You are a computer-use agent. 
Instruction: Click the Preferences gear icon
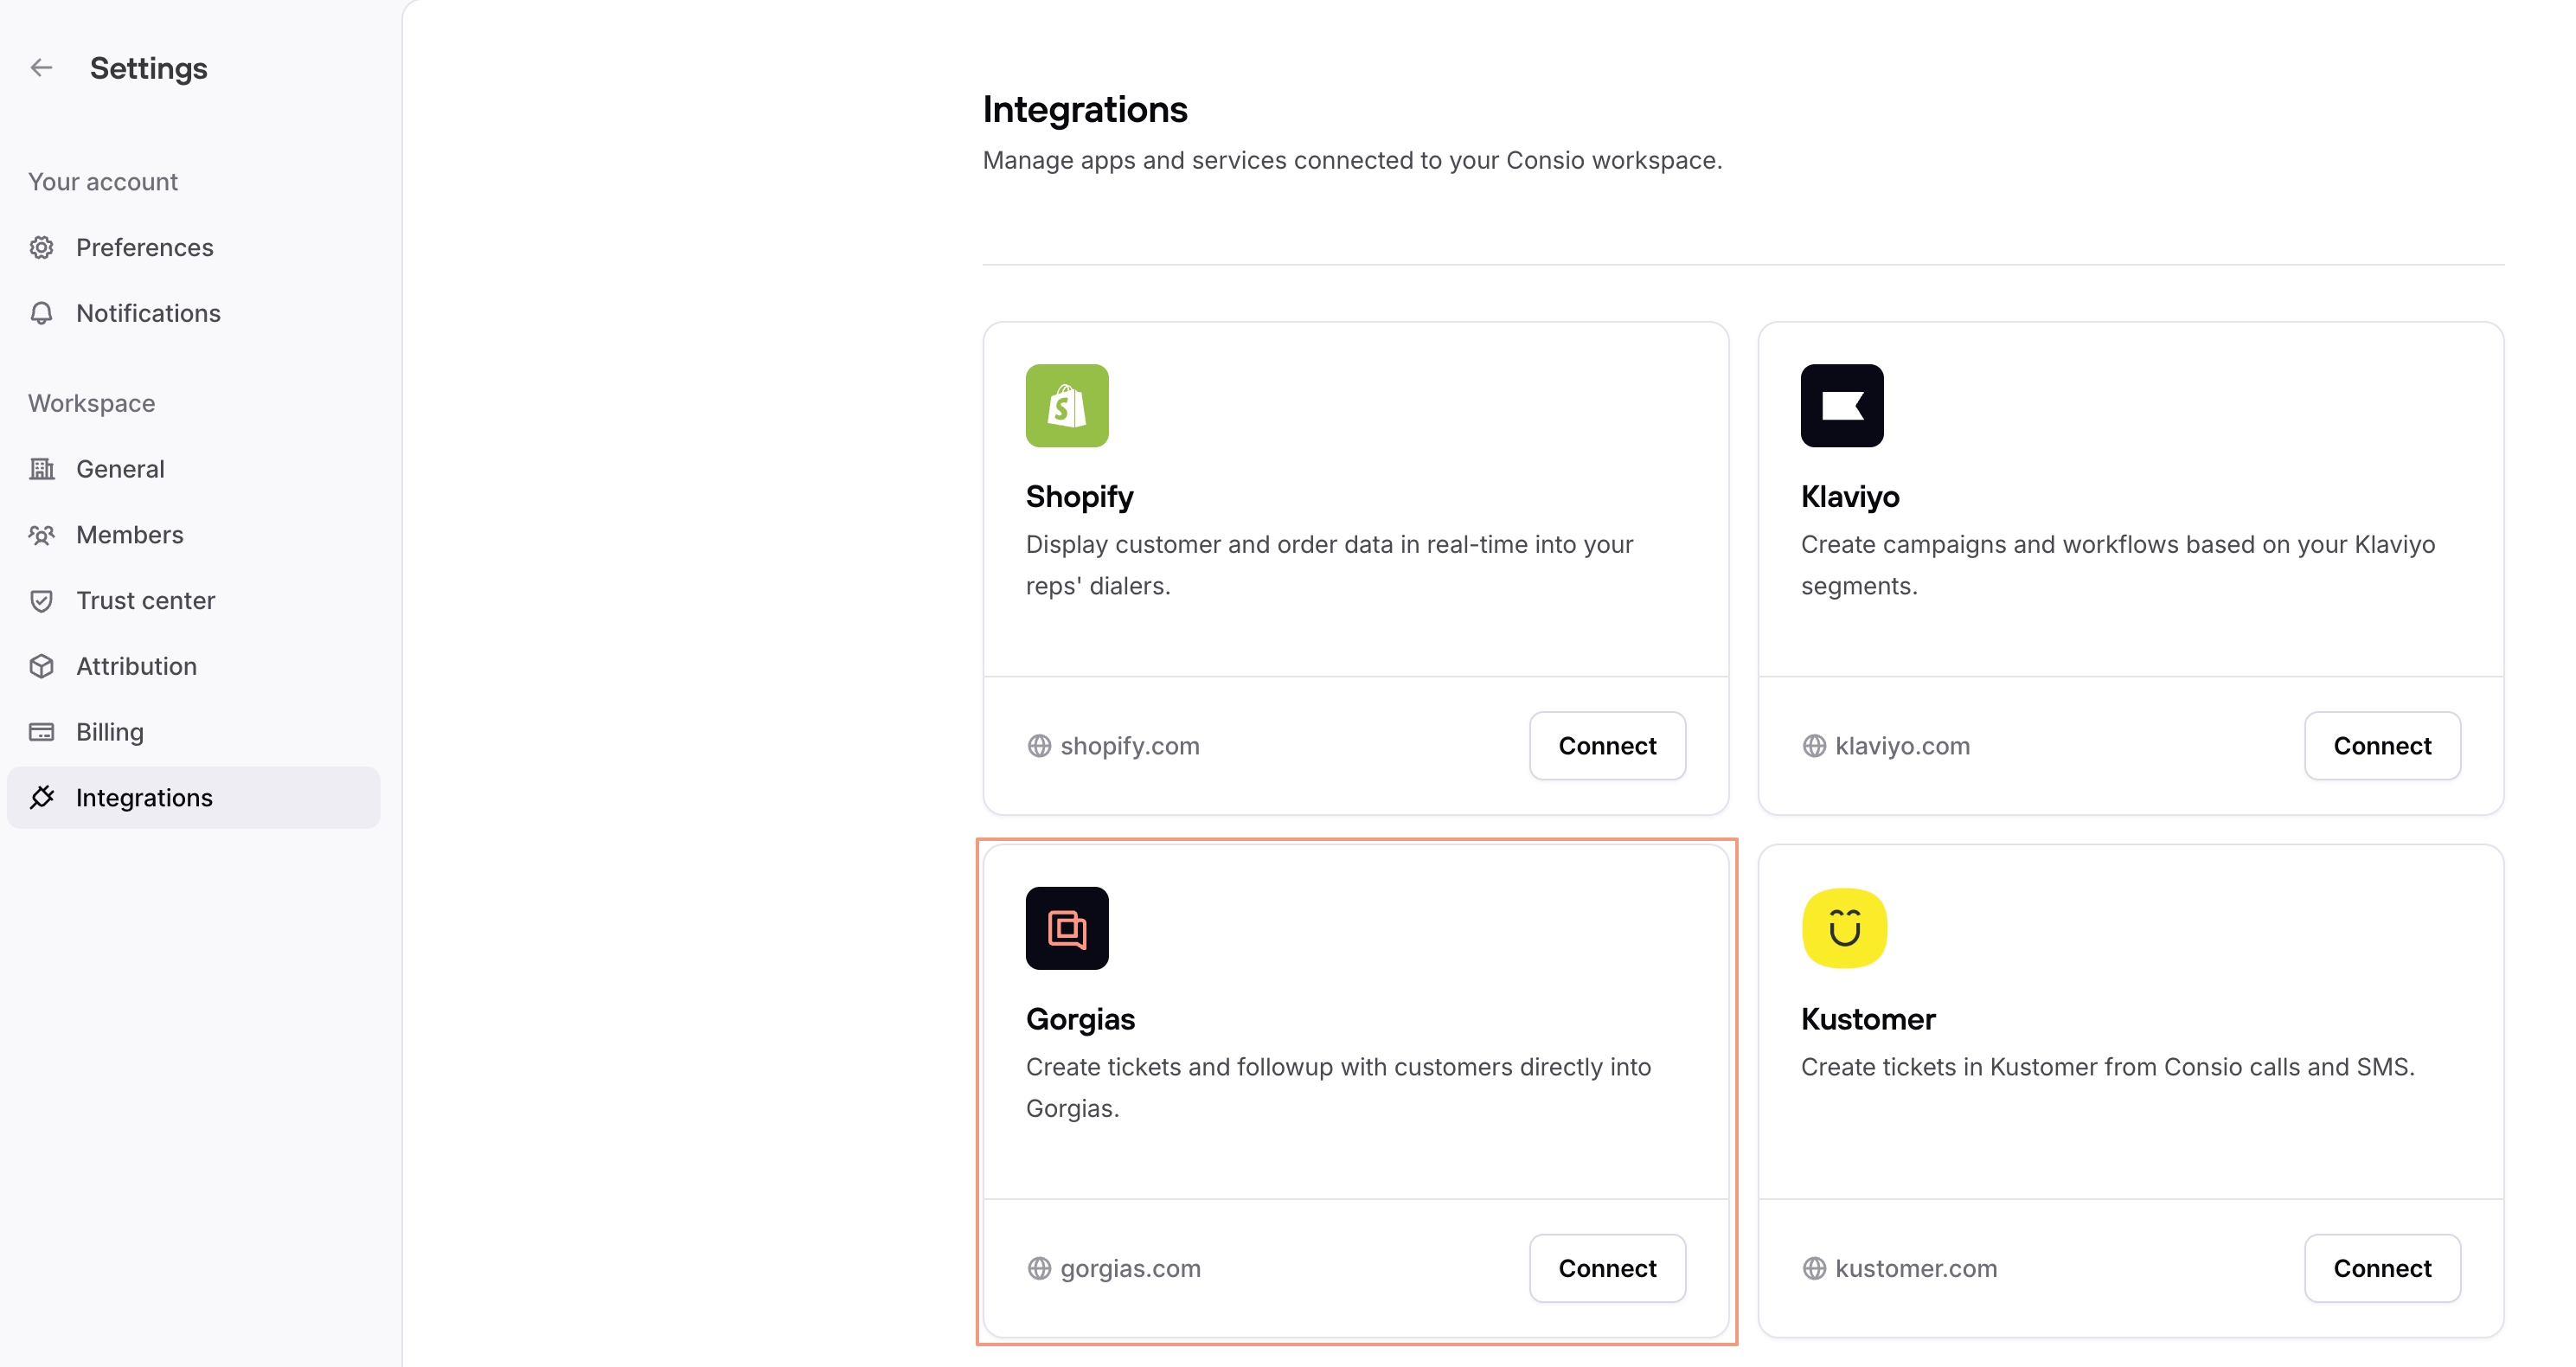tap(41, 248)
